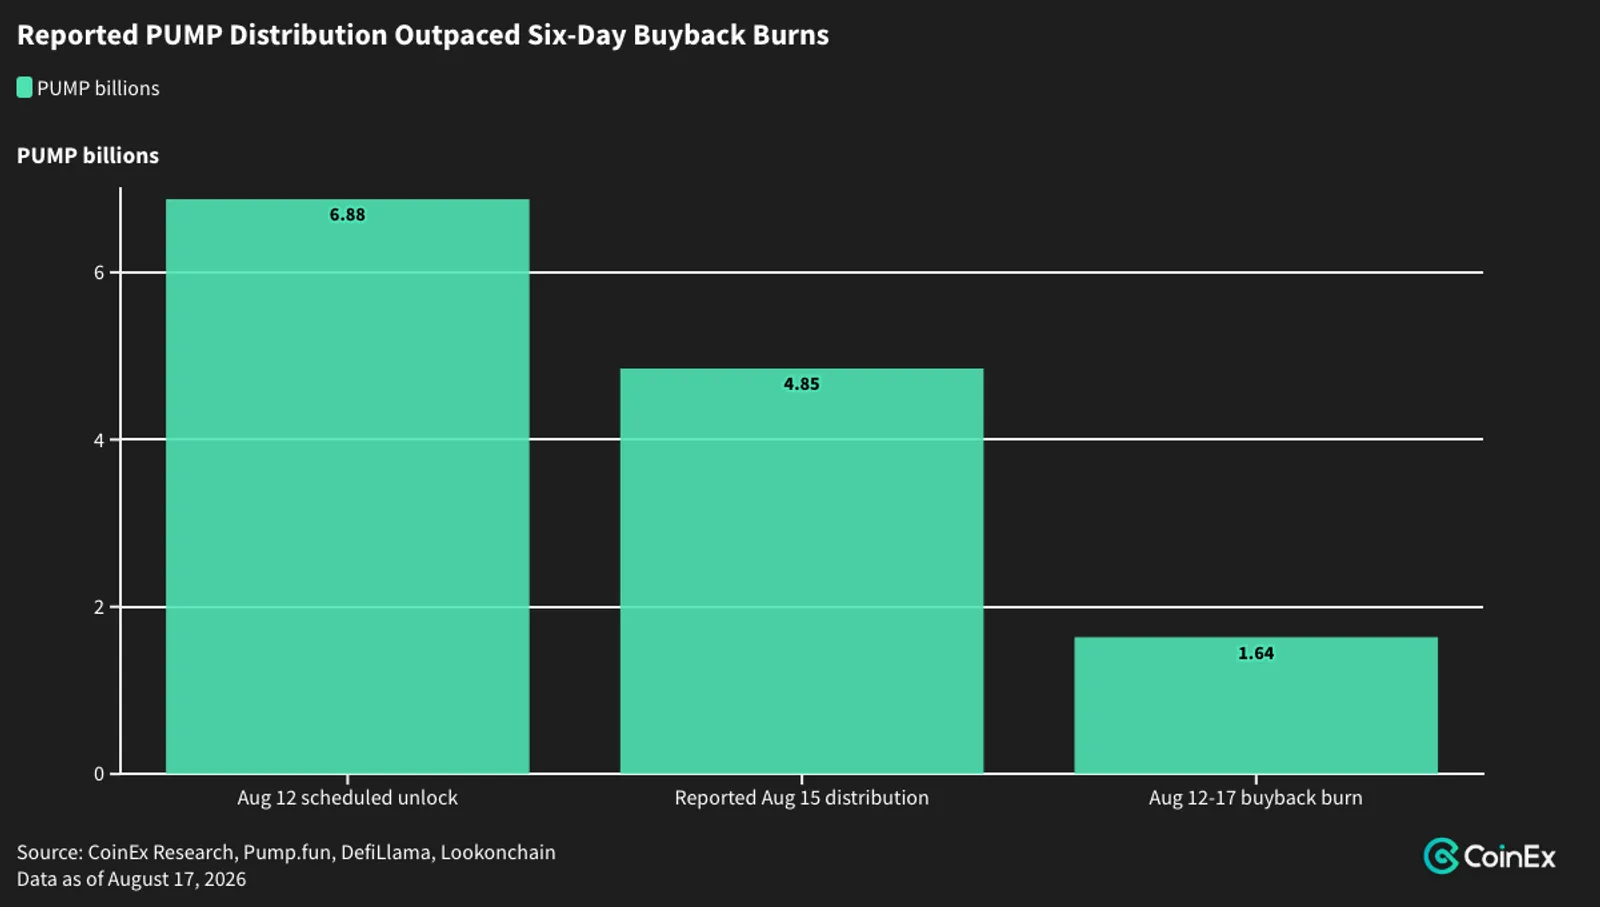Click the chart title about PUMP distribution
The height and width of the screenshot is (907, 1600).
tap(423, 35)
